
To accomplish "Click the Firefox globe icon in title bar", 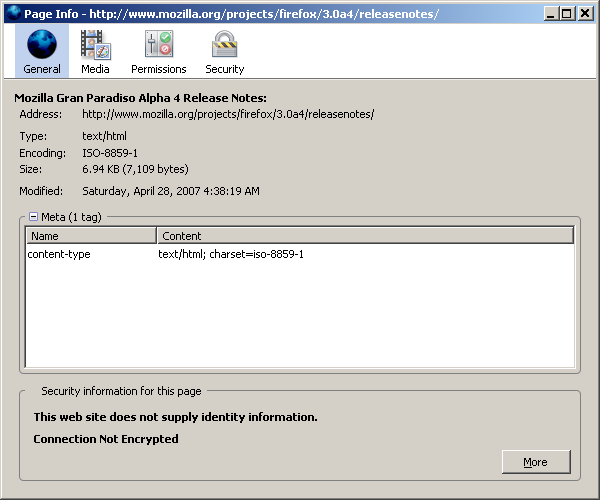I will pos(14,13).
